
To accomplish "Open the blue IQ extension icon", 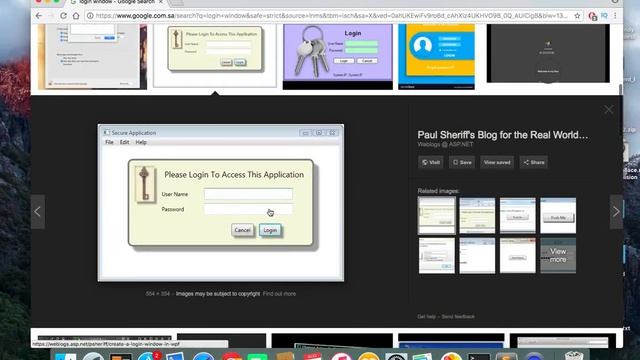I will [604, 16].
